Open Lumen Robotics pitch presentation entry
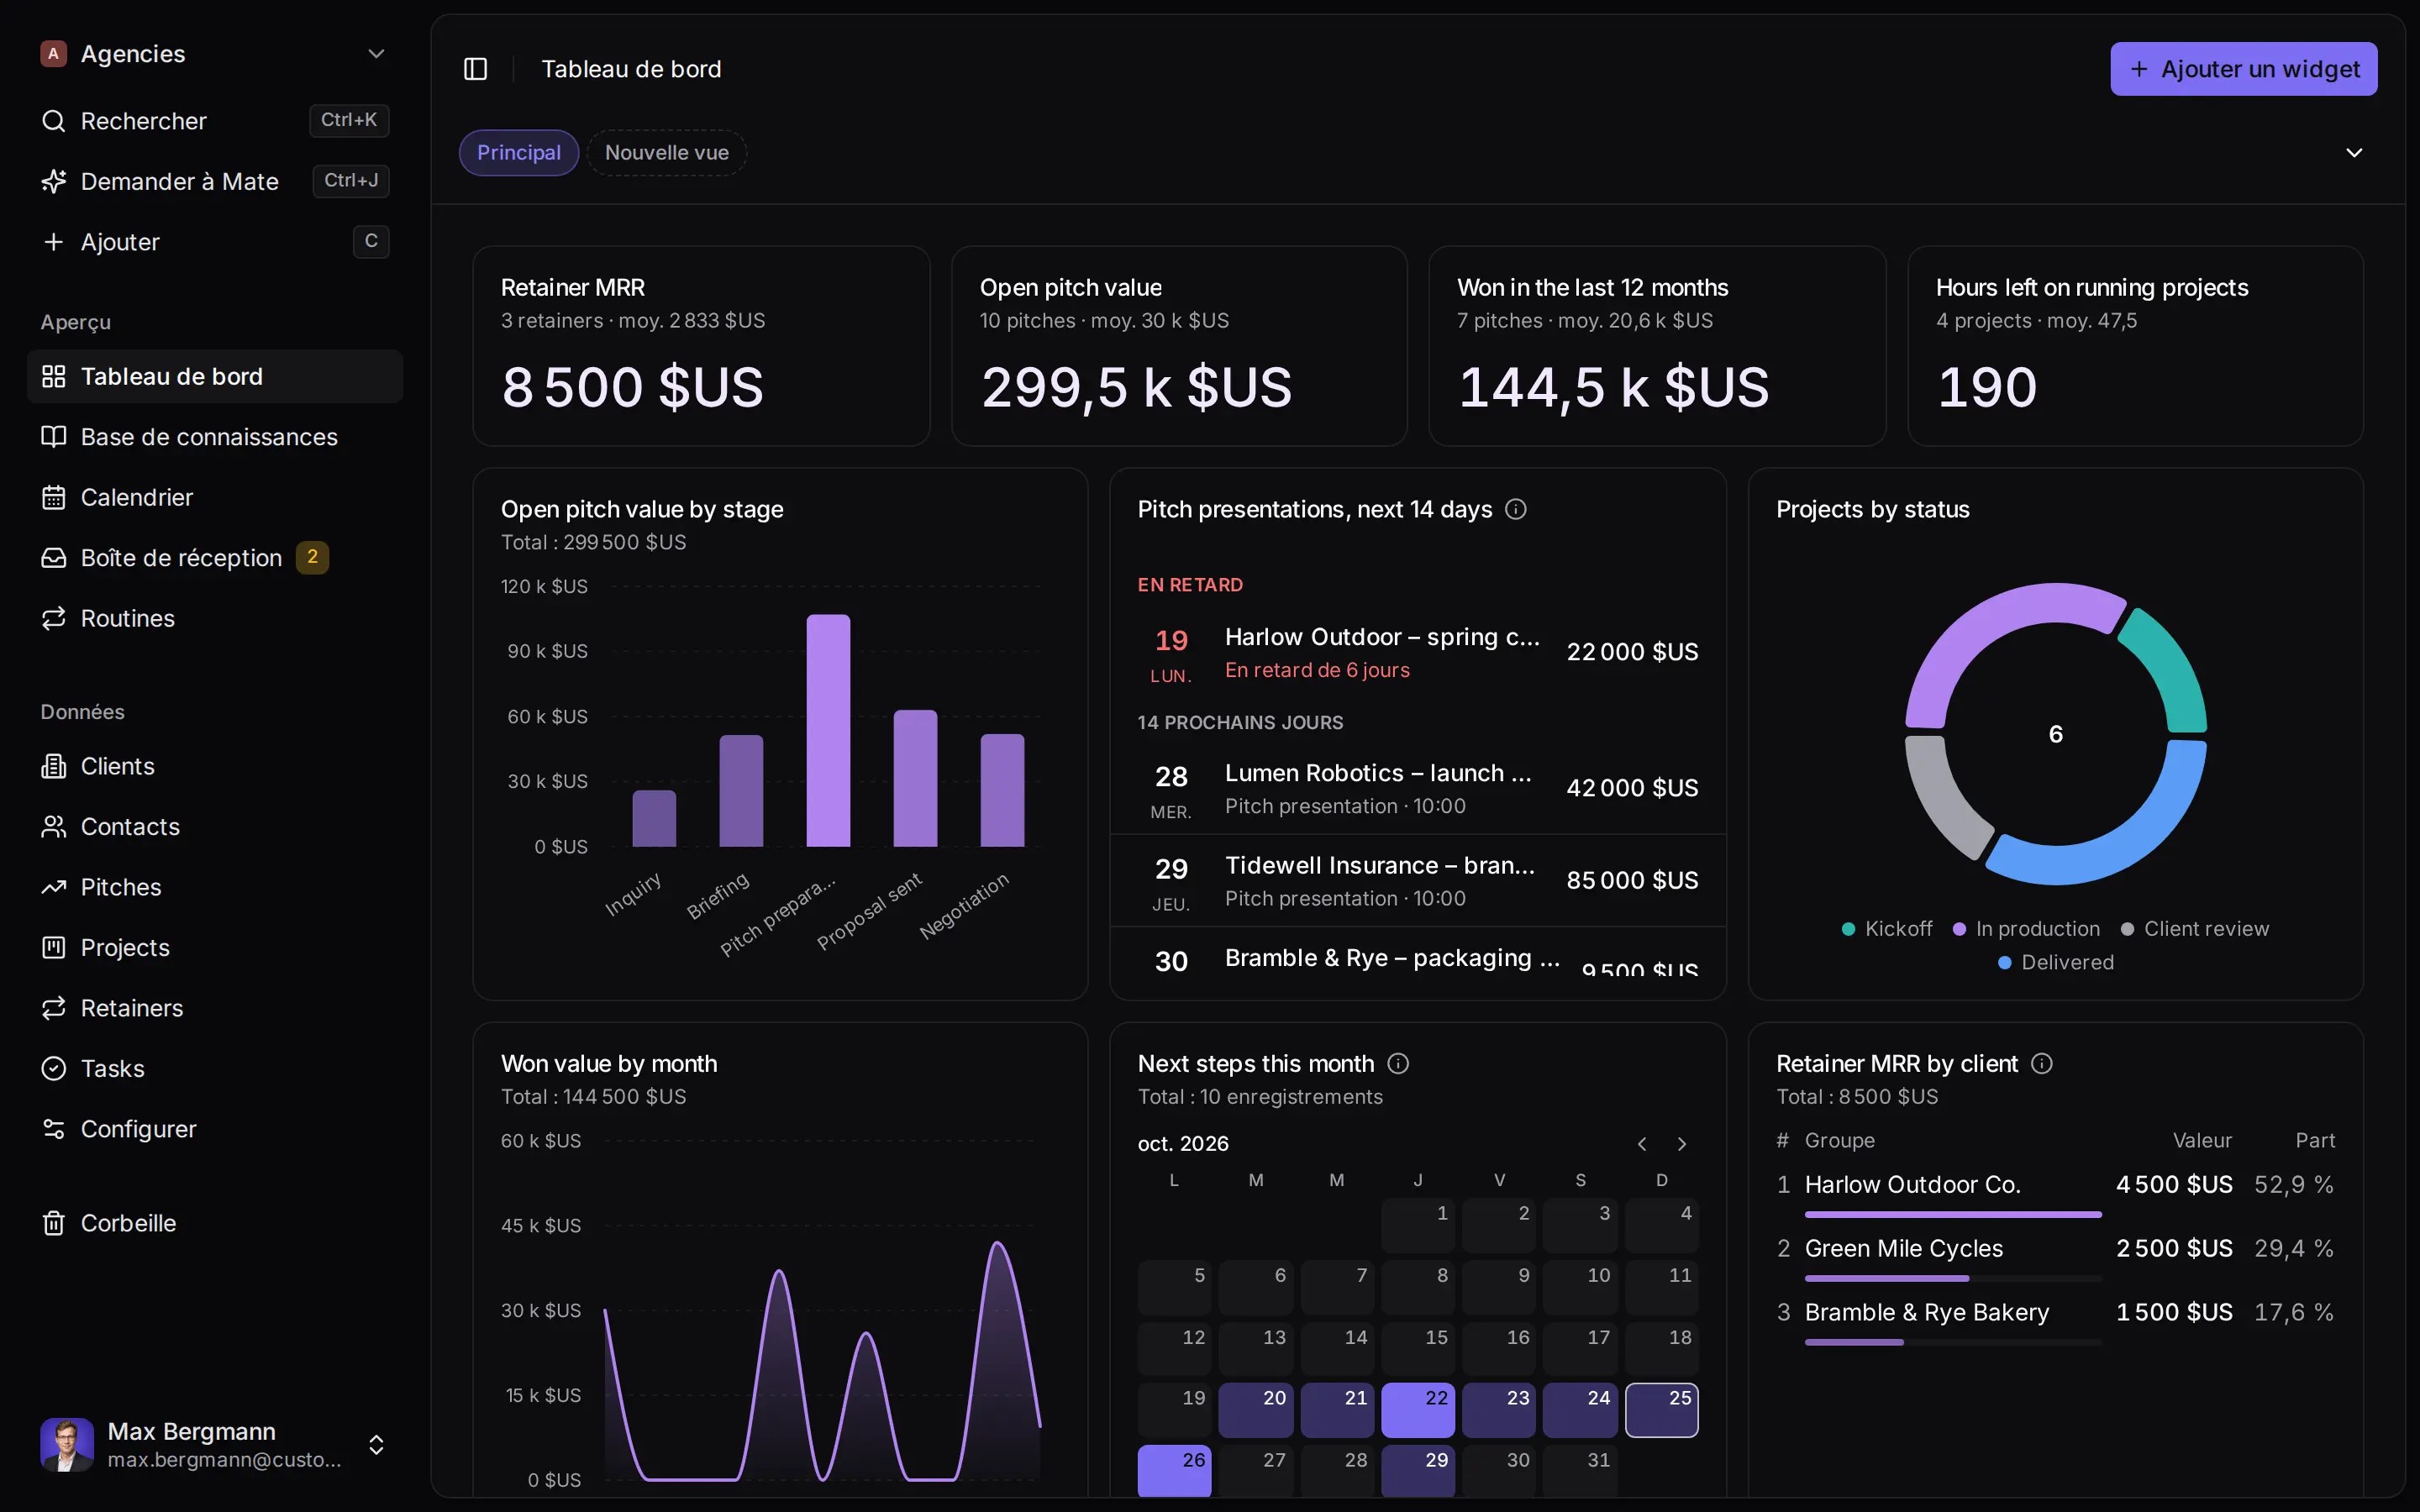The height and width of the screenshot is (1512, 2420). (x=1417, y=788)
